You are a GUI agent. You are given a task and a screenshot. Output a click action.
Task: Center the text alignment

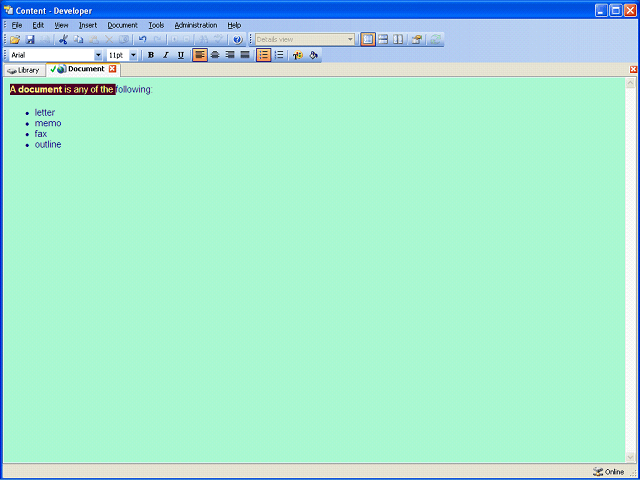215,55
